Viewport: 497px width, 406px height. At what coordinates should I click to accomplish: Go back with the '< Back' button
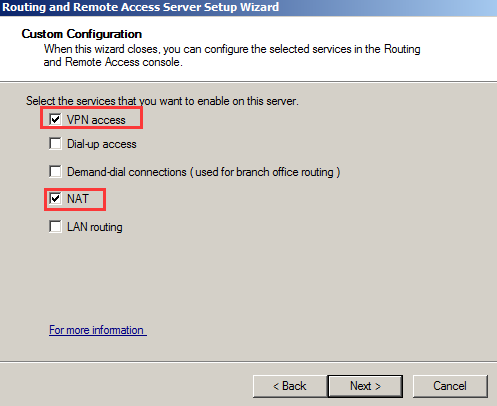(x=290, y=386)
